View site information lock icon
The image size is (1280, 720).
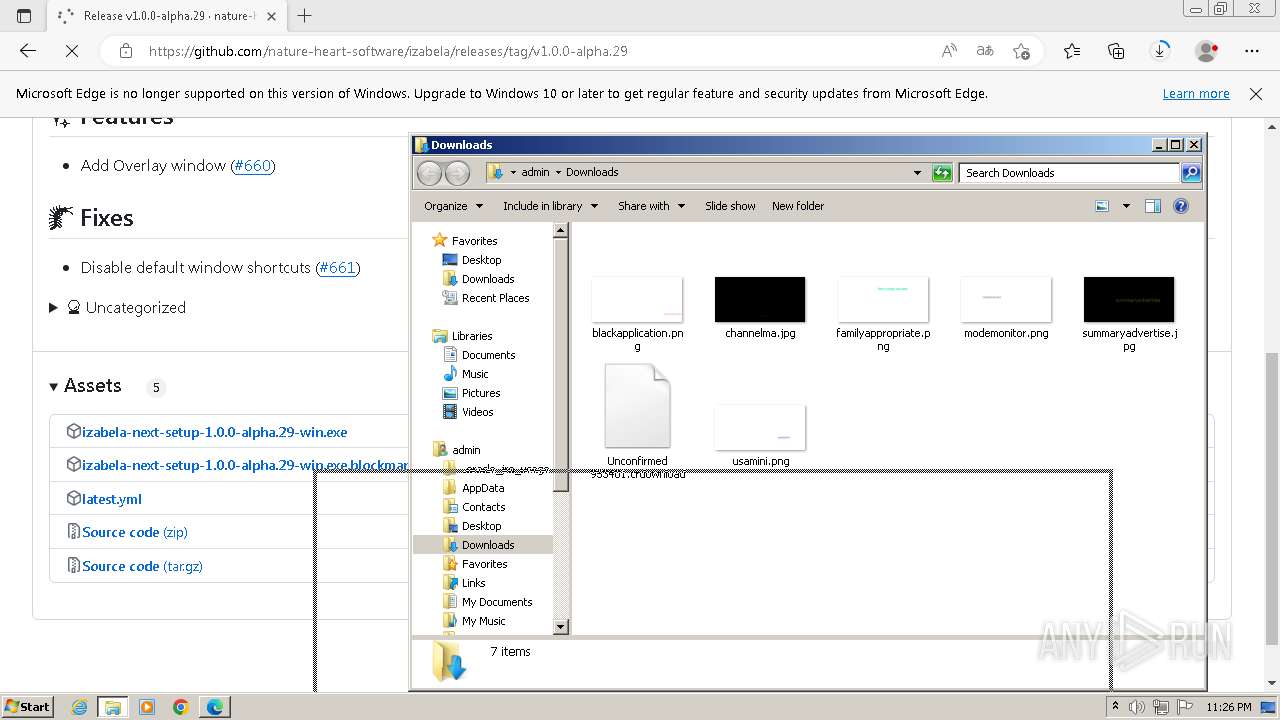(x=126, y=51)
